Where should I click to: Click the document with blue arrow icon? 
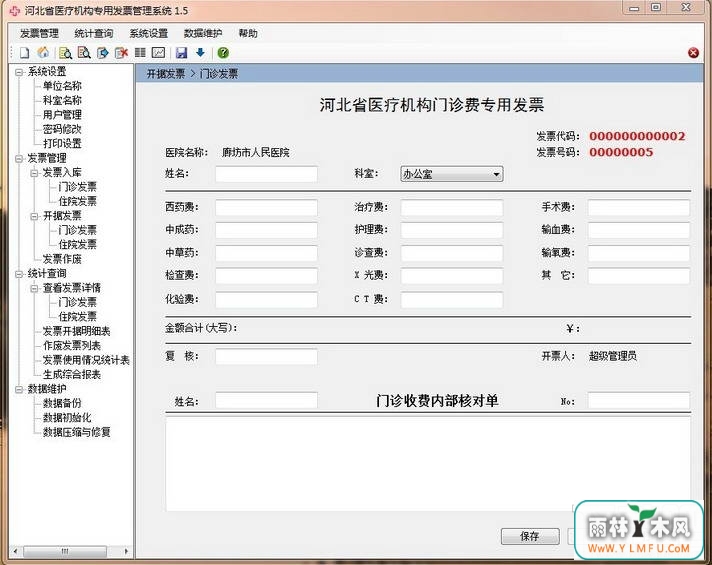tap(103, 53)
